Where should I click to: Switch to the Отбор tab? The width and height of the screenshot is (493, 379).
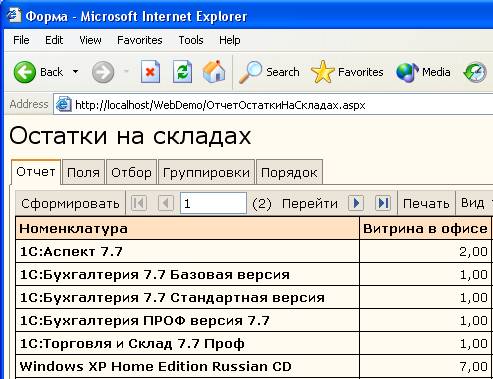click(x=131, y=172)
